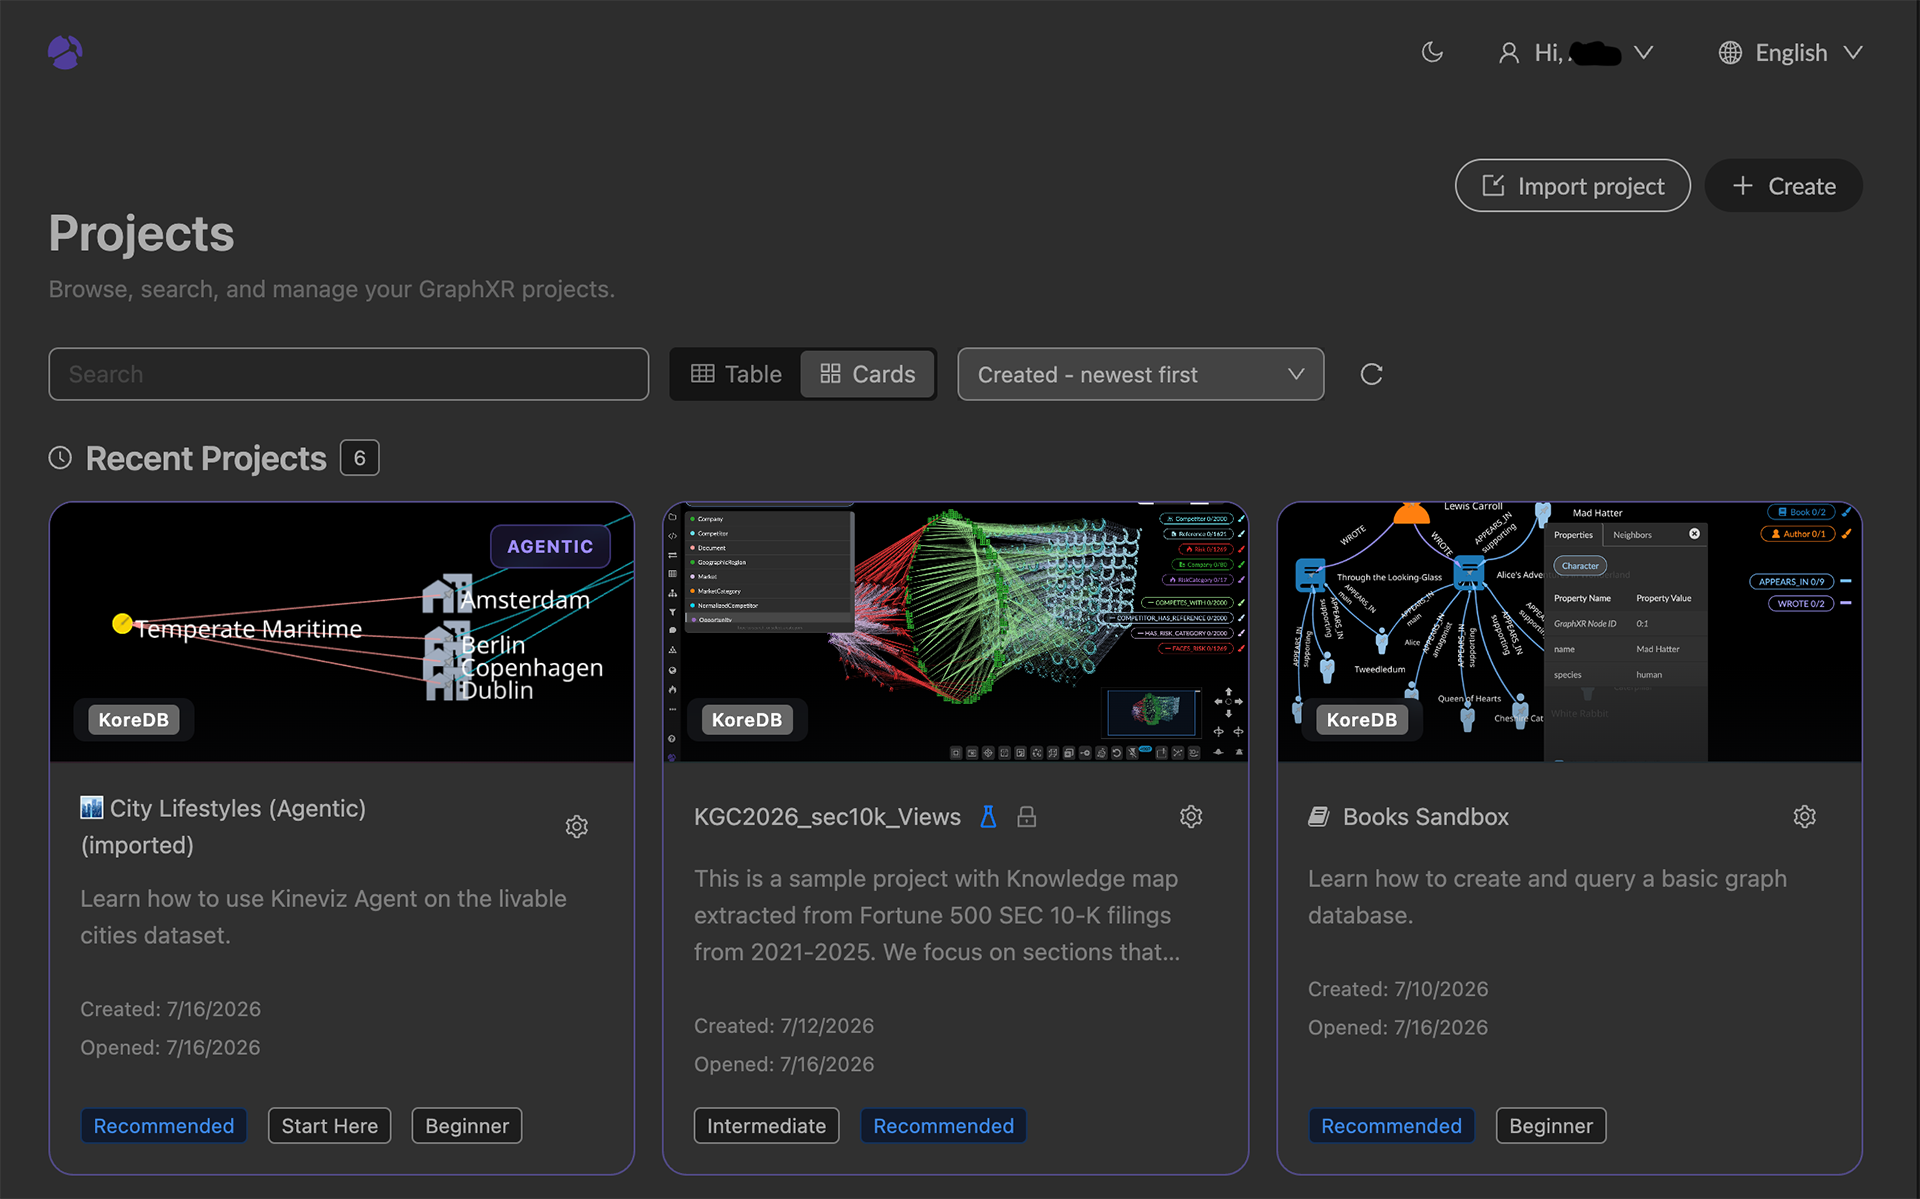Click the GraphXR logo icon
The image size is (1920, 1199).
(x=65, y=52)
